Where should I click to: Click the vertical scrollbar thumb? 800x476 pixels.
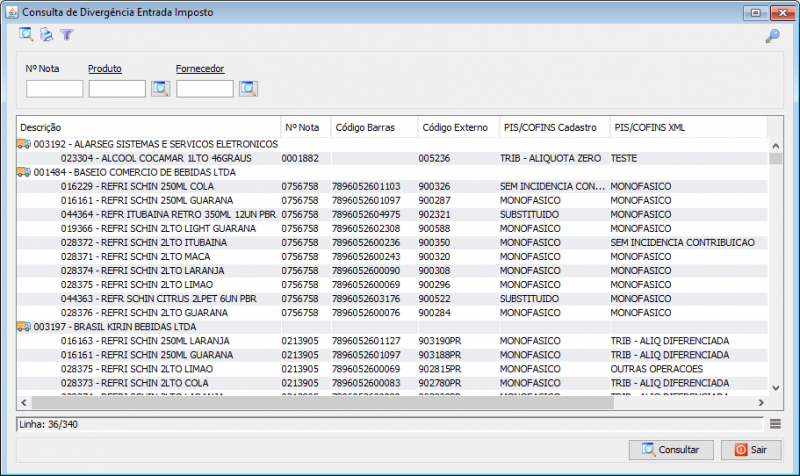click(x=776, y=159)
